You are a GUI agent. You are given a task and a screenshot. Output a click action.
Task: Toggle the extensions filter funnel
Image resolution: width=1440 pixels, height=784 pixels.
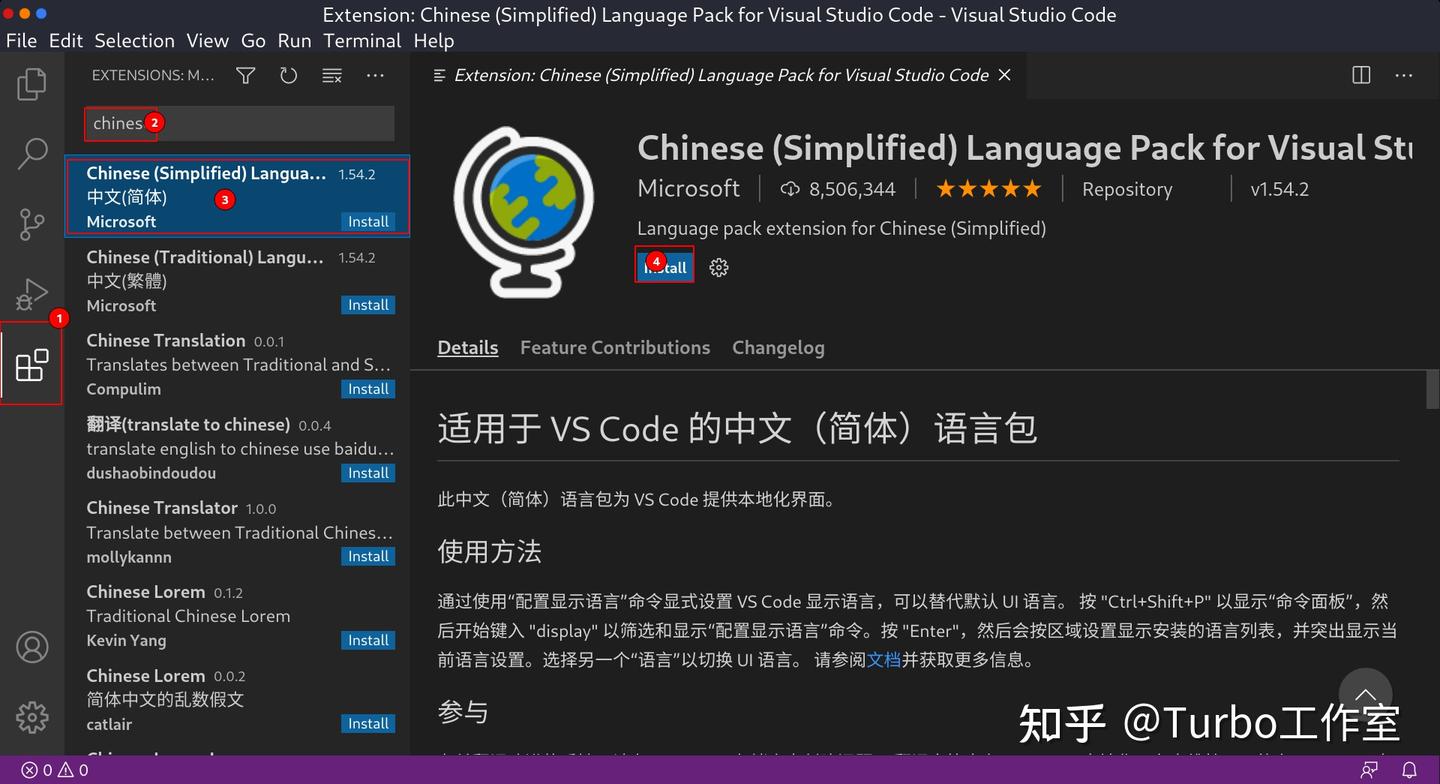[x=245, y=75]
